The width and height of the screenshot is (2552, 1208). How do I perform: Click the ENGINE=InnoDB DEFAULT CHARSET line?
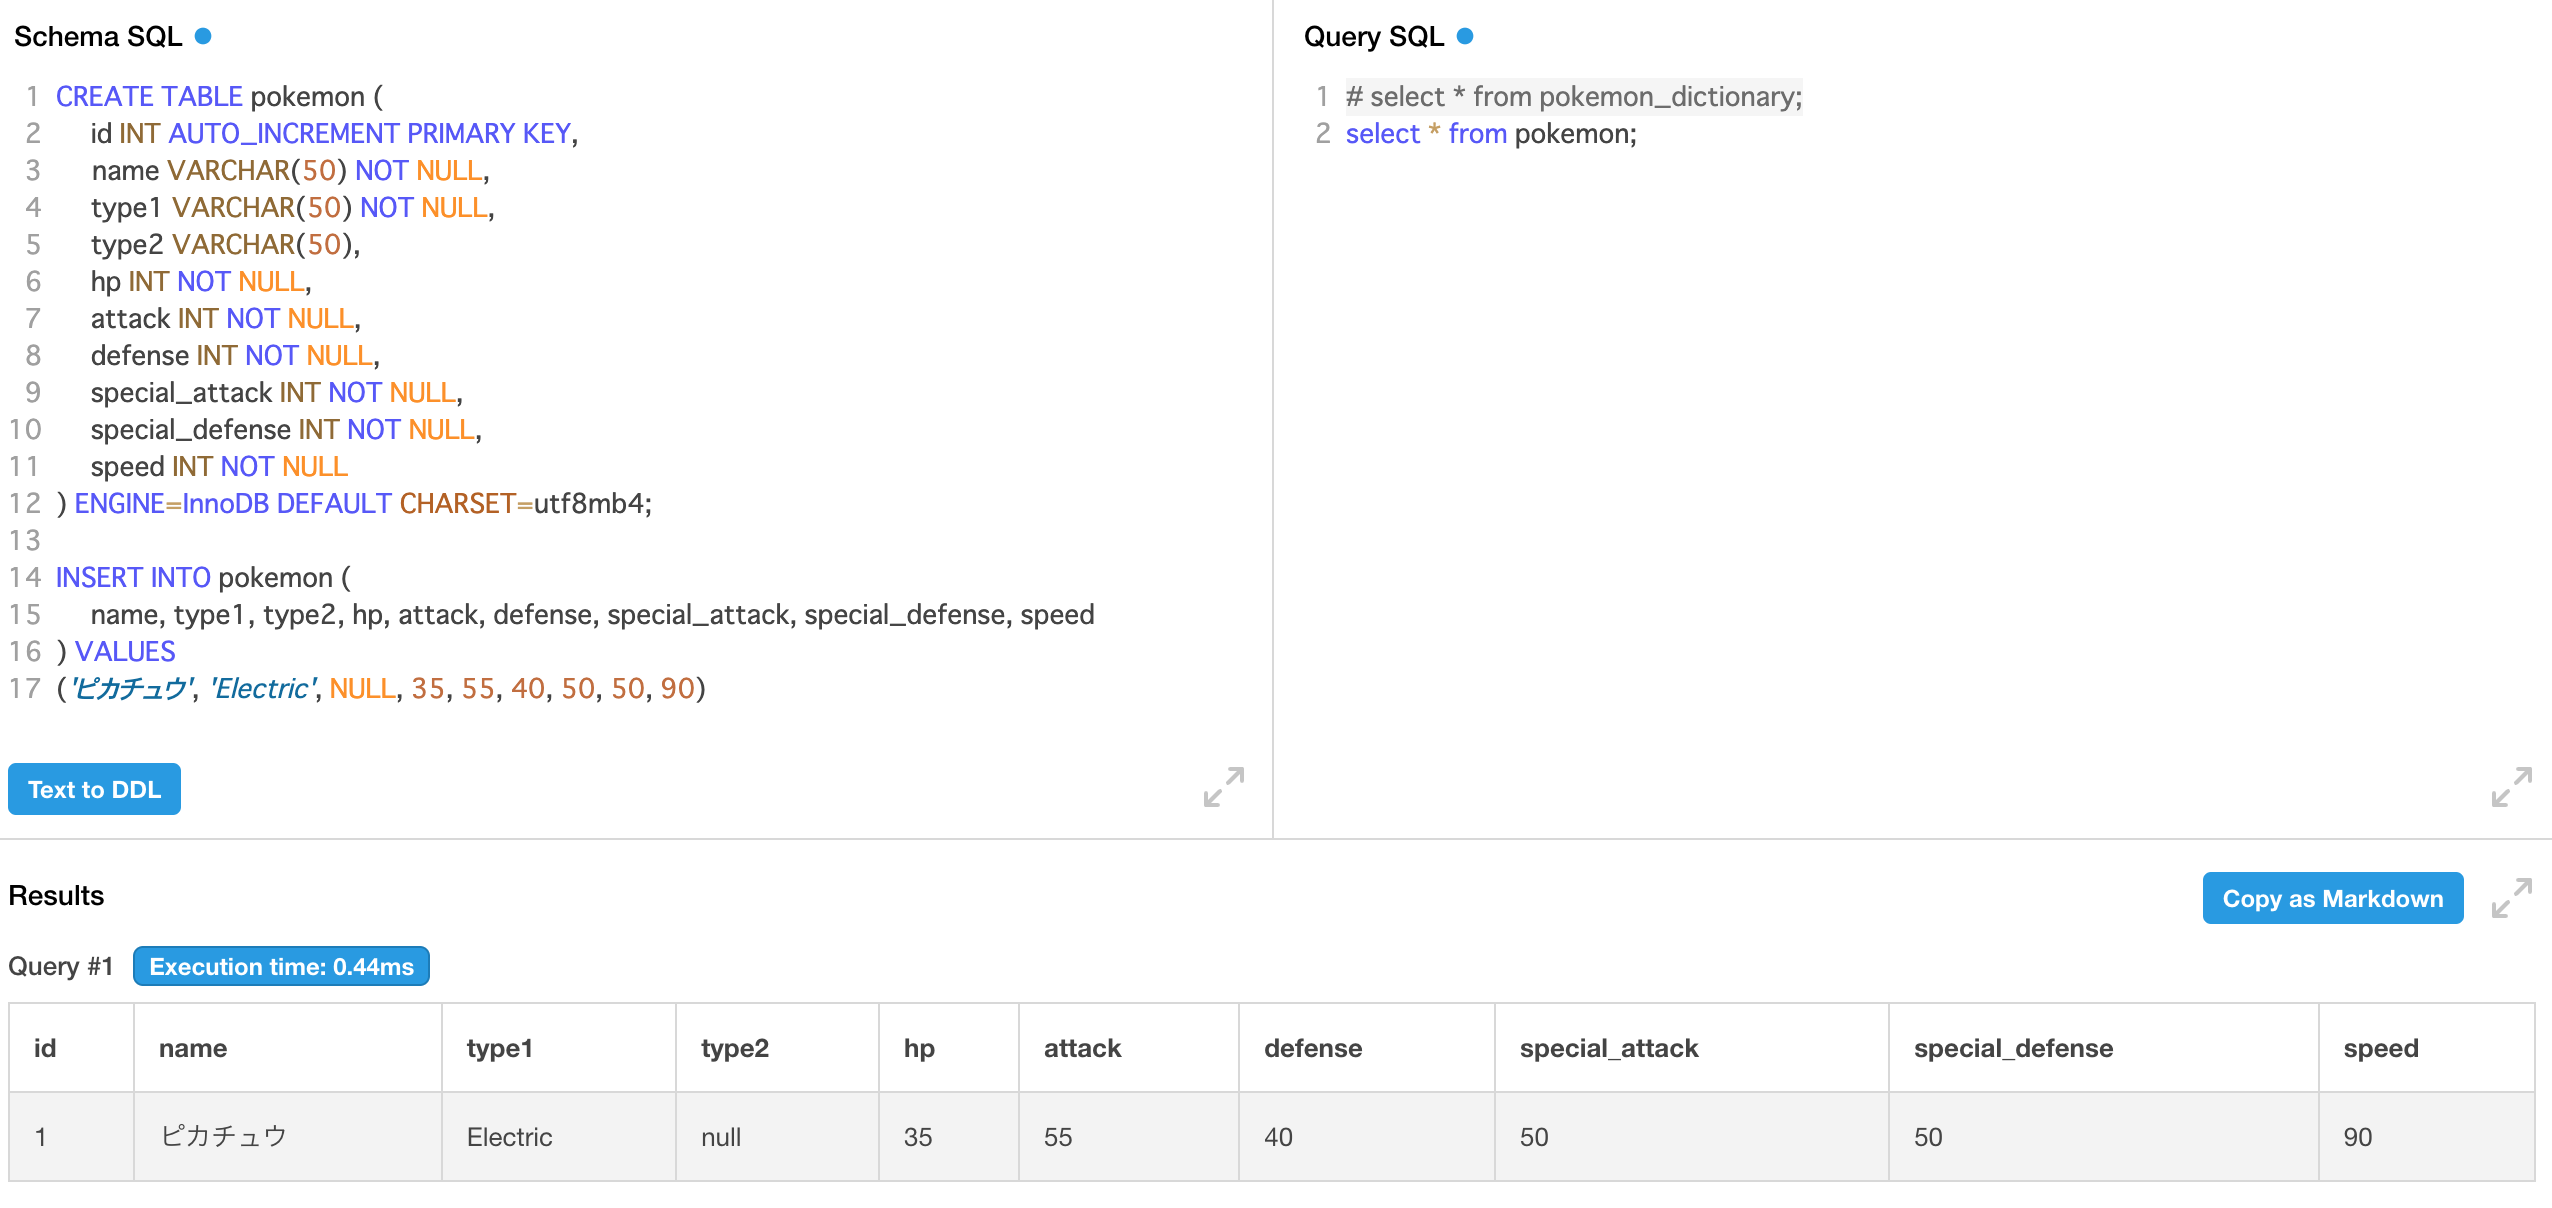[354, 503]
